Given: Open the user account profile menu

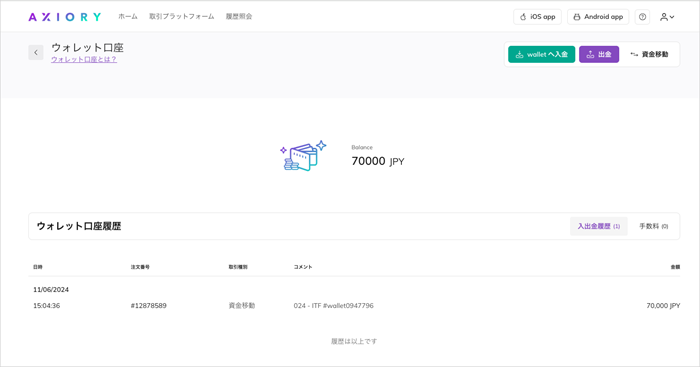Looking at the screenshot, I should pos(667,17).
